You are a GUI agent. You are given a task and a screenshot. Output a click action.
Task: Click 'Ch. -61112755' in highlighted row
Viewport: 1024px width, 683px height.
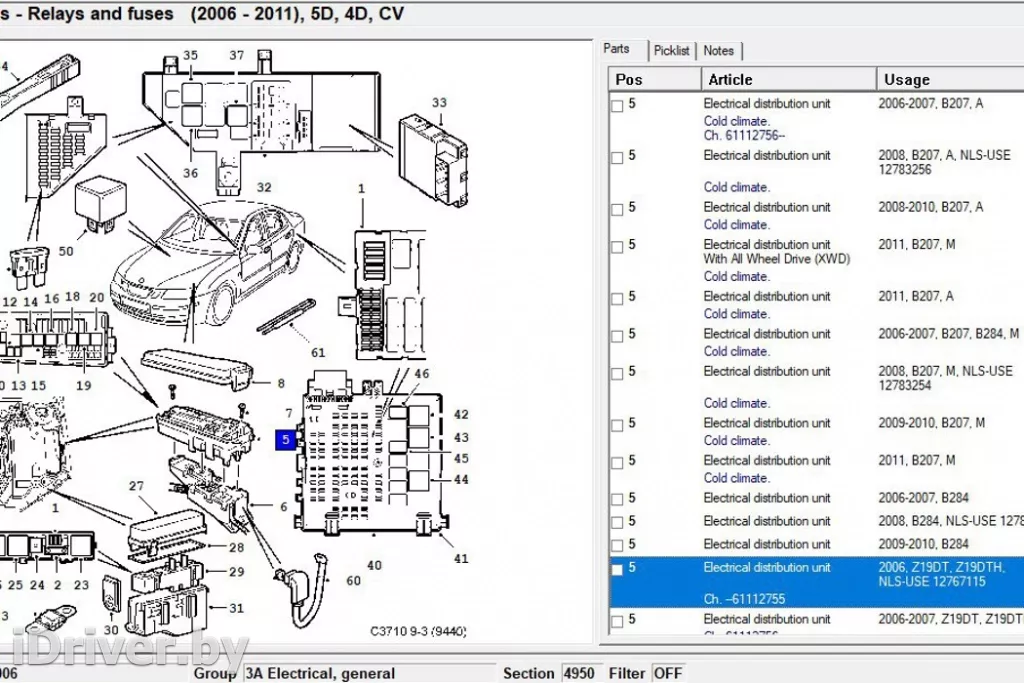[744, 599]
